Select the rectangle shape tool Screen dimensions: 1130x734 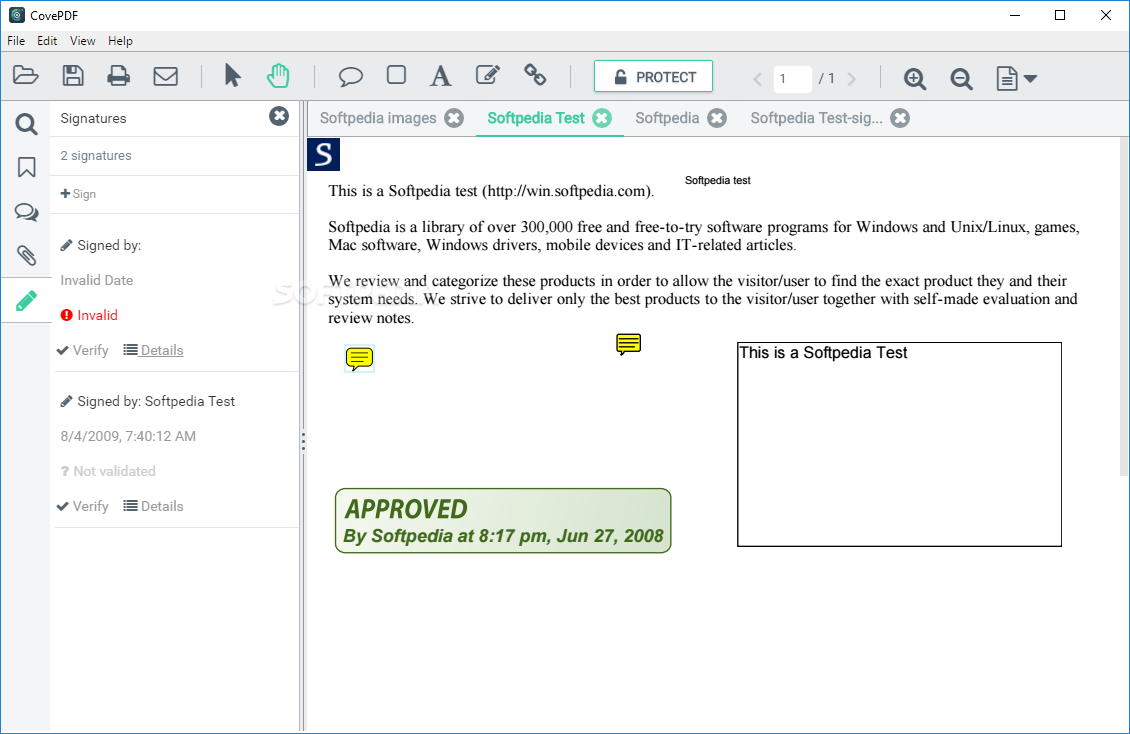(x=396, y=75)
